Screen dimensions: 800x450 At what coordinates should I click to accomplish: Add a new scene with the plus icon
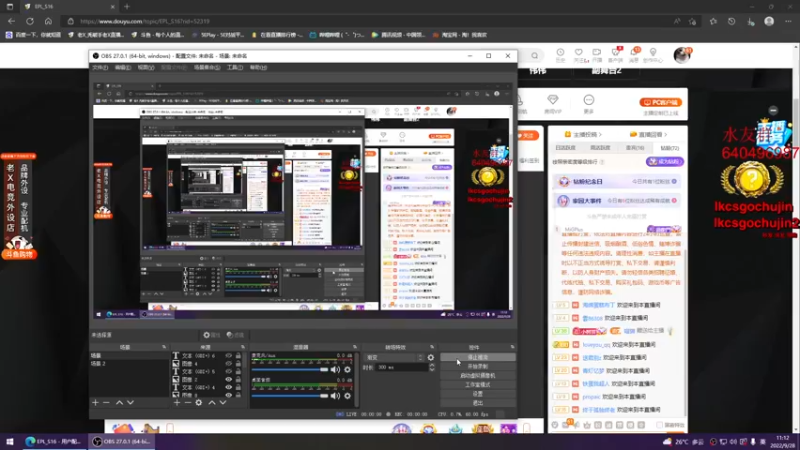(95, 403)
